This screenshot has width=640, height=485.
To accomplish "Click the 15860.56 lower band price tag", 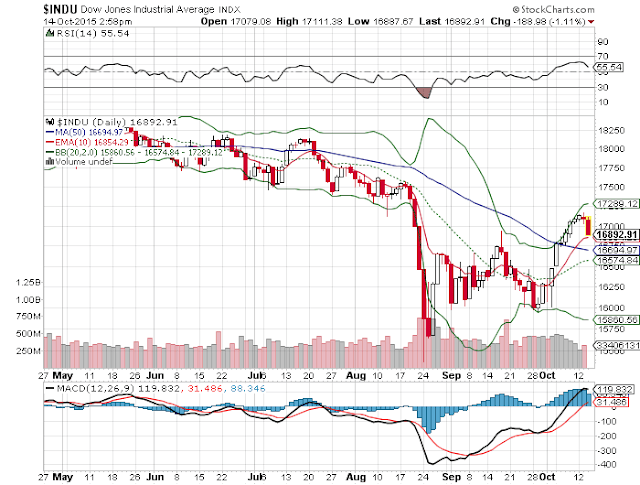I will point(617,320).
